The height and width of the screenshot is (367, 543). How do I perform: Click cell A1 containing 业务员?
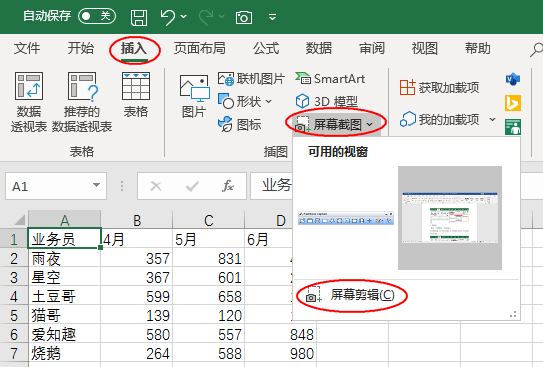(64, 239)
